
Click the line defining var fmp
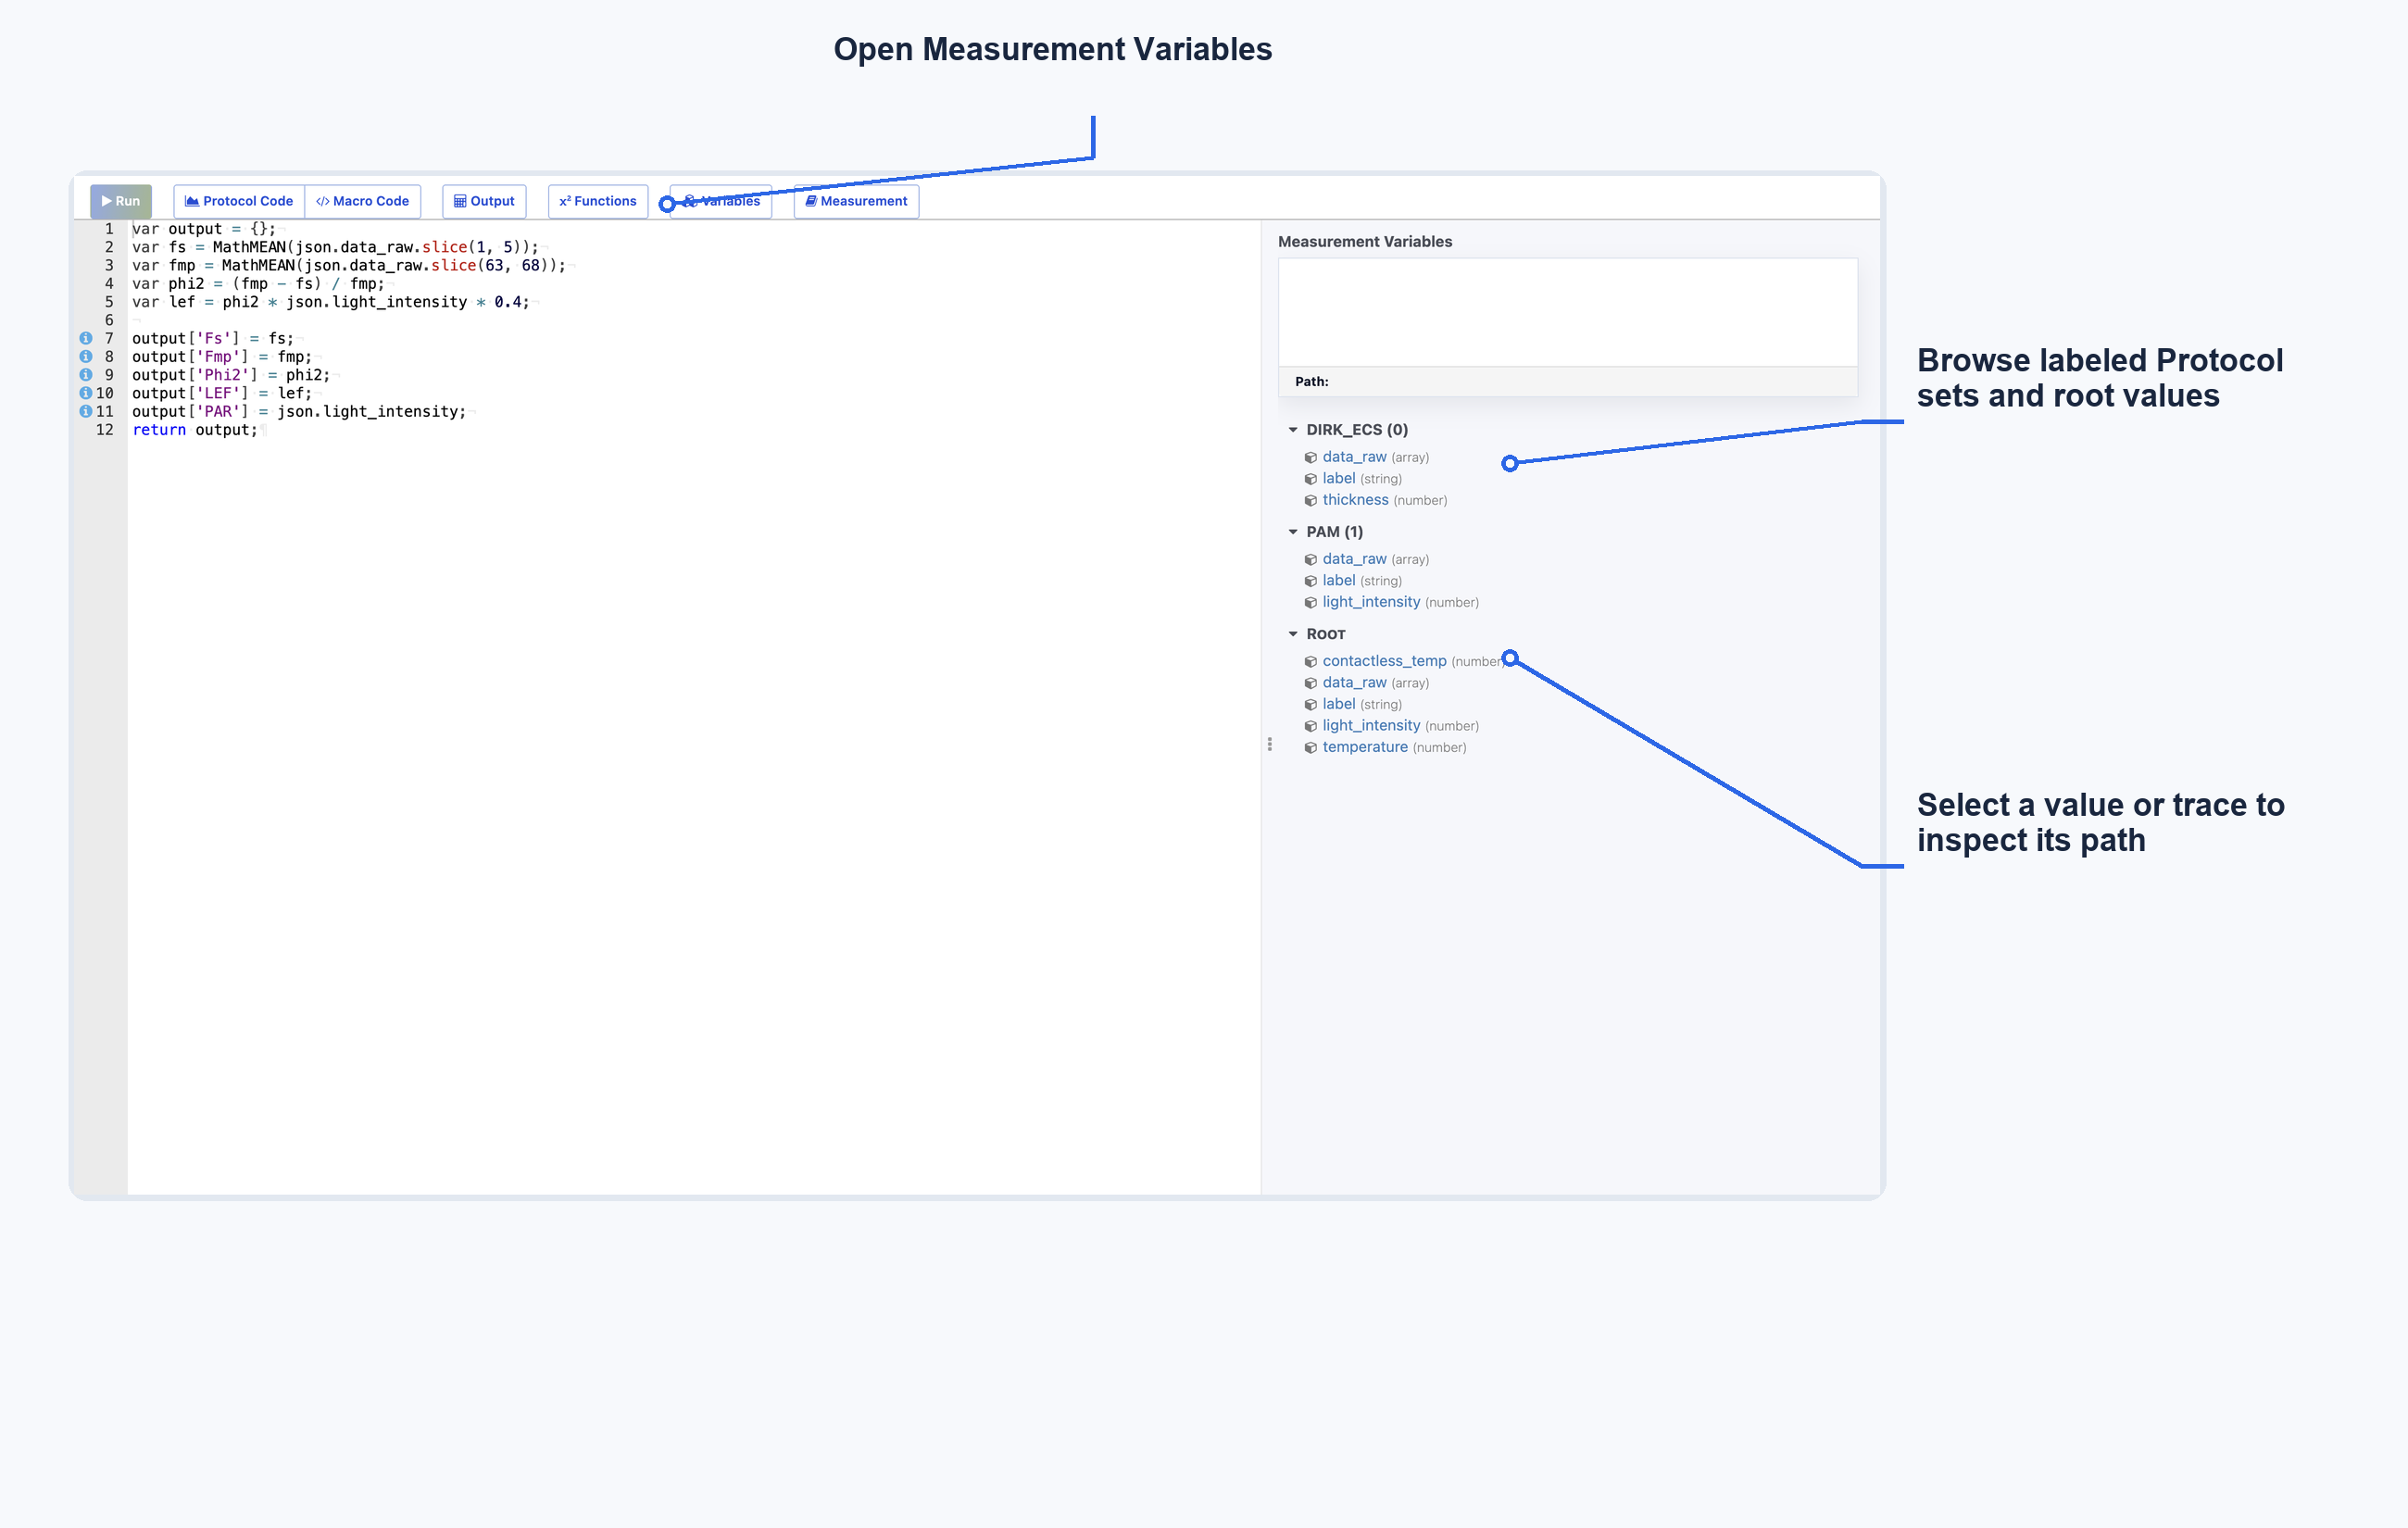[349, 265]
